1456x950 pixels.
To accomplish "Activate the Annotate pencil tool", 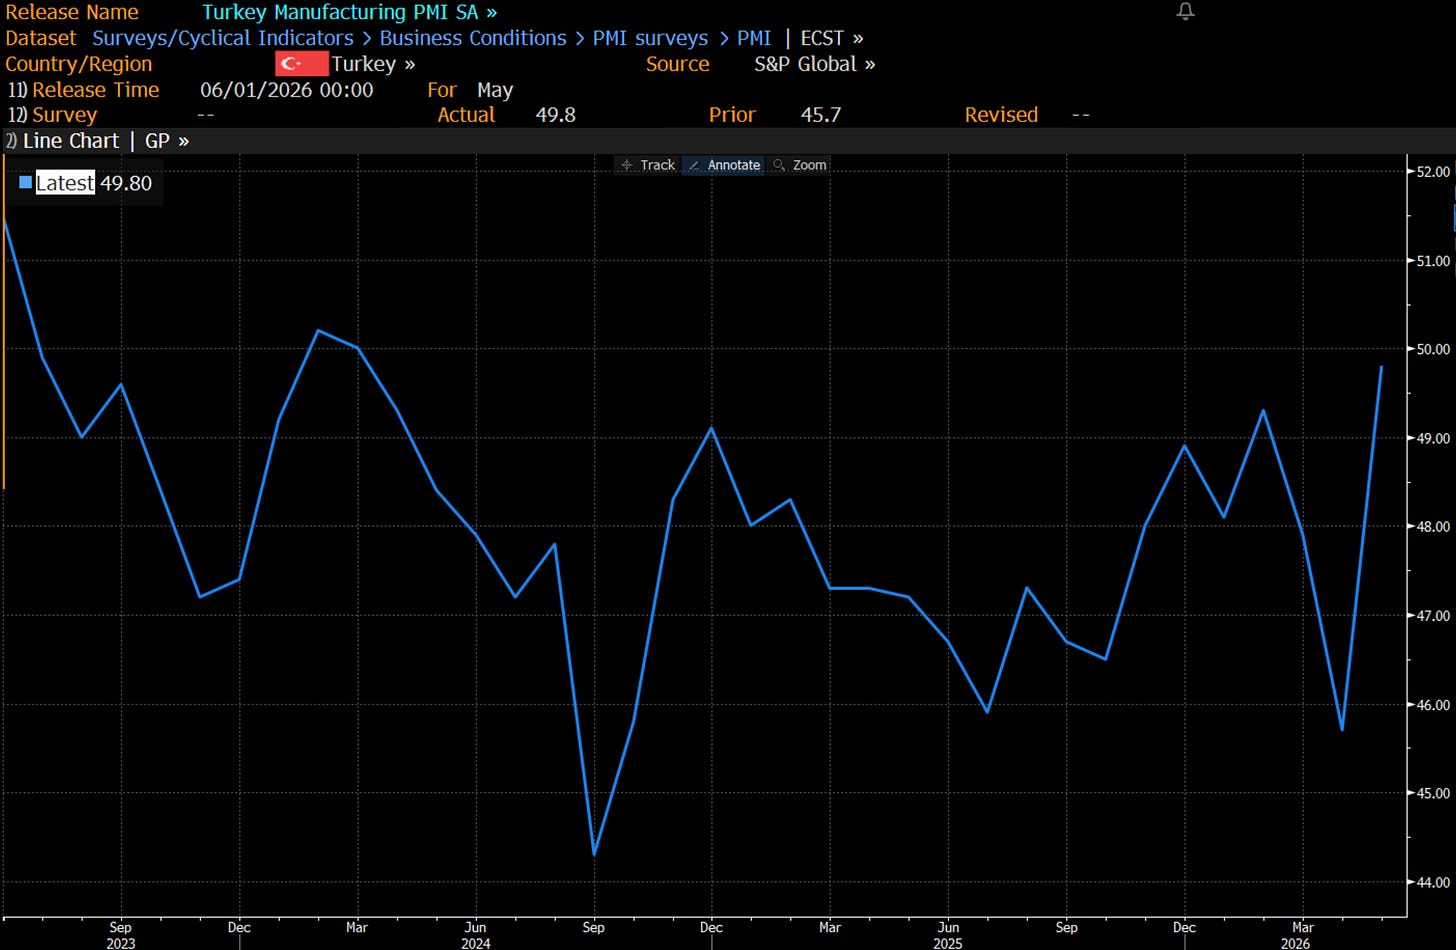I will (724, 165).
